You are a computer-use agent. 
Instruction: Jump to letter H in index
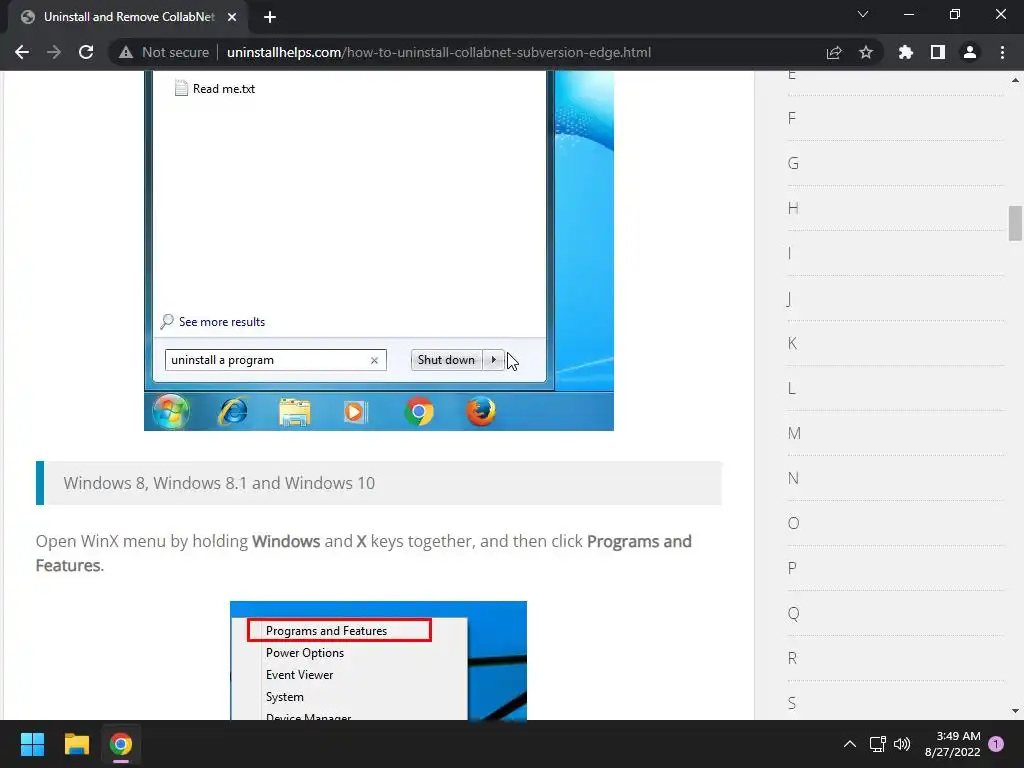[x=793, y=208]
